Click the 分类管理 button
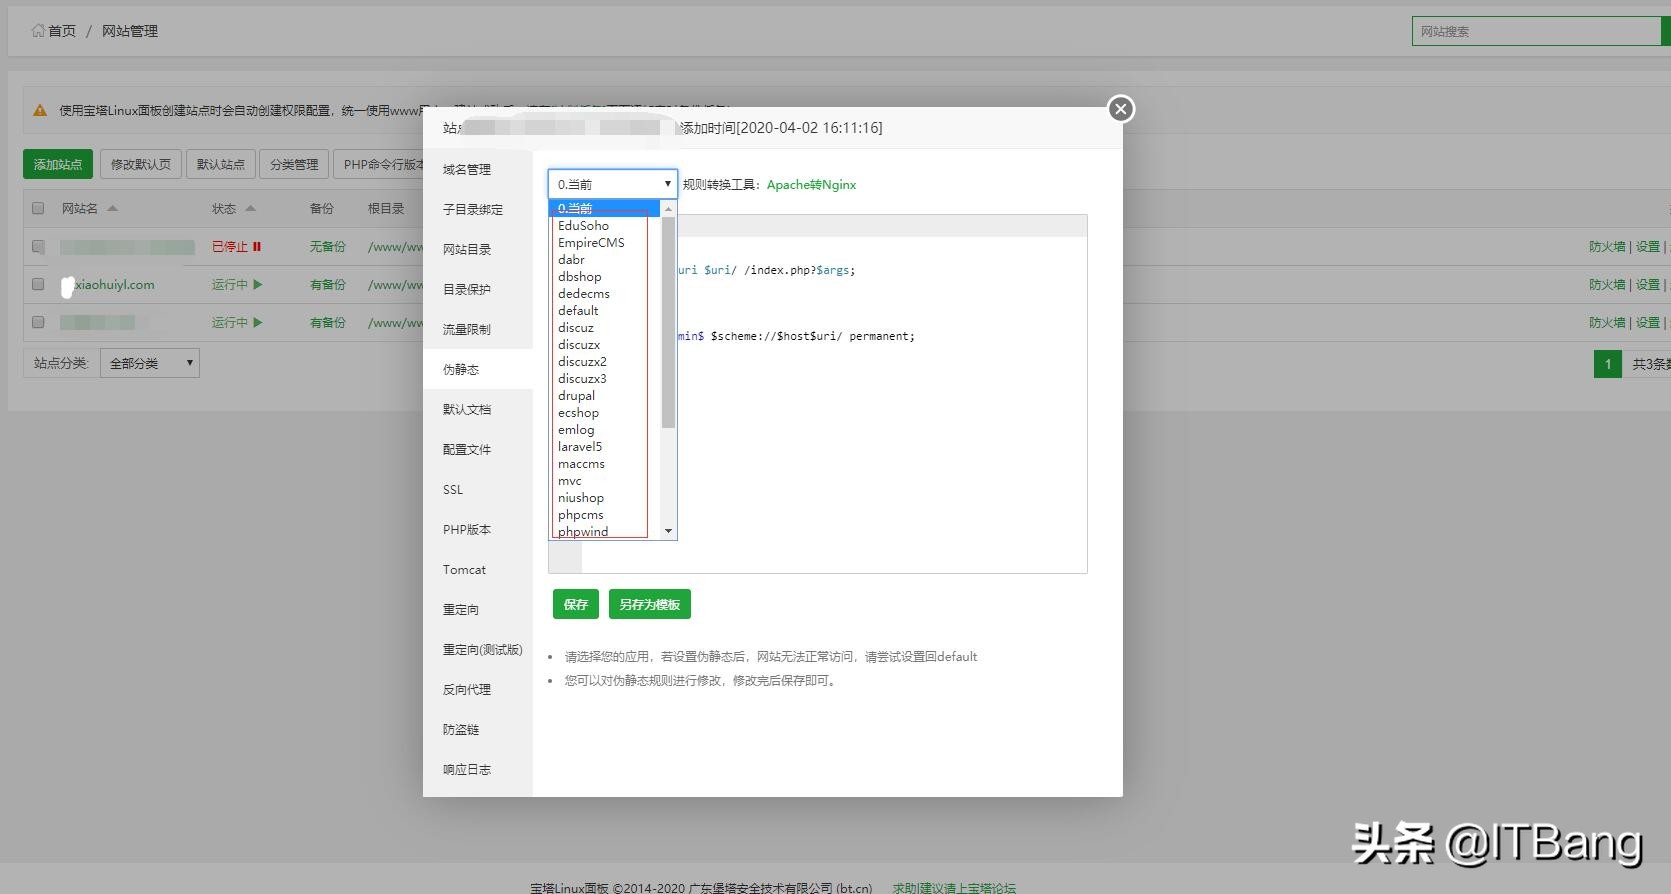 (294, 164)
